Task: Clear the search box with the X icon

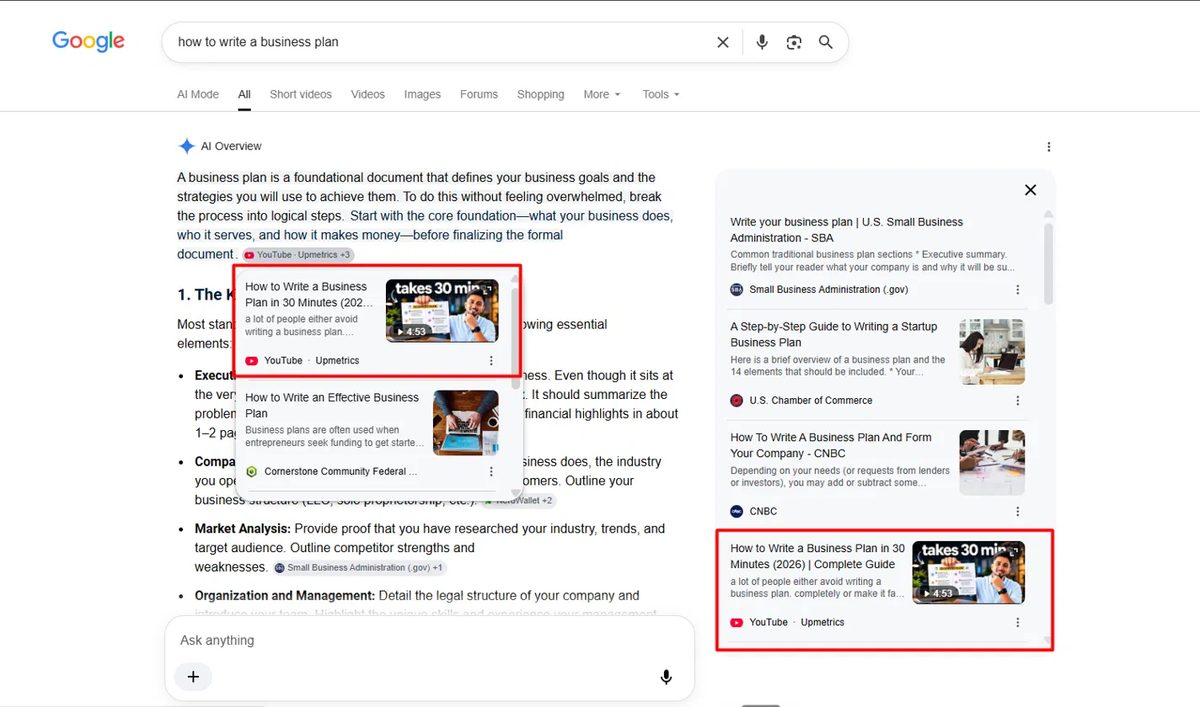Action: pyautogui.click(x=723, y=42)
